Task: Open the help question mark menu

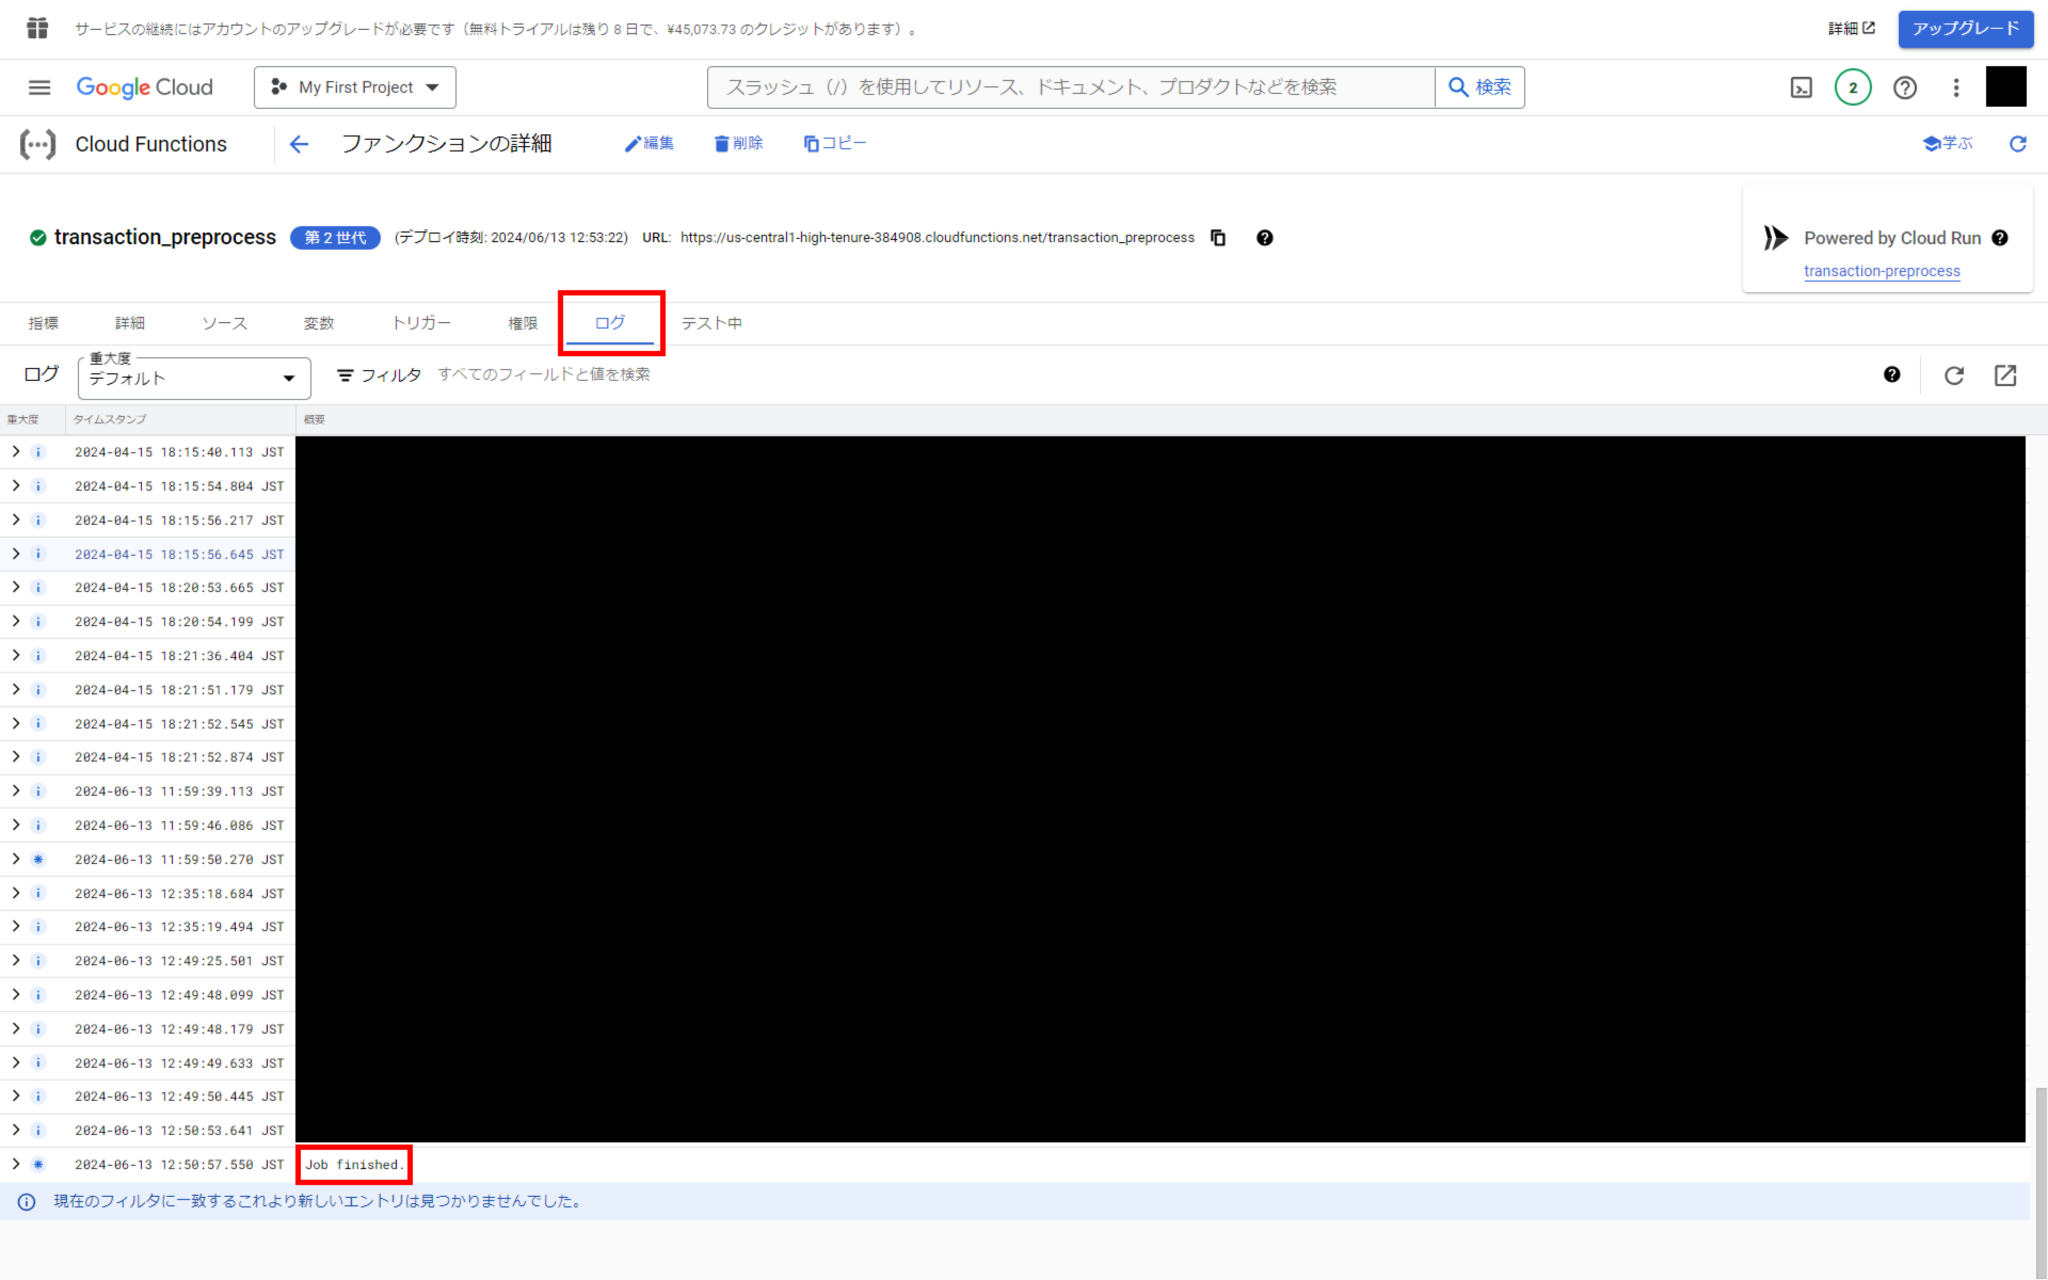Action: (1904, 88)
